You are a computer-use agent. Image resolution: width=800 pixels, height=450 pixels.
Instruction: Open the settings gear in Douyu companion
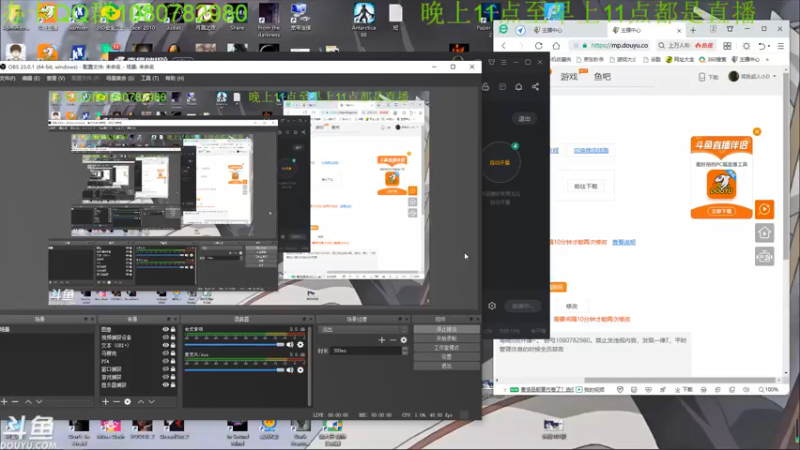pos(492,306)
